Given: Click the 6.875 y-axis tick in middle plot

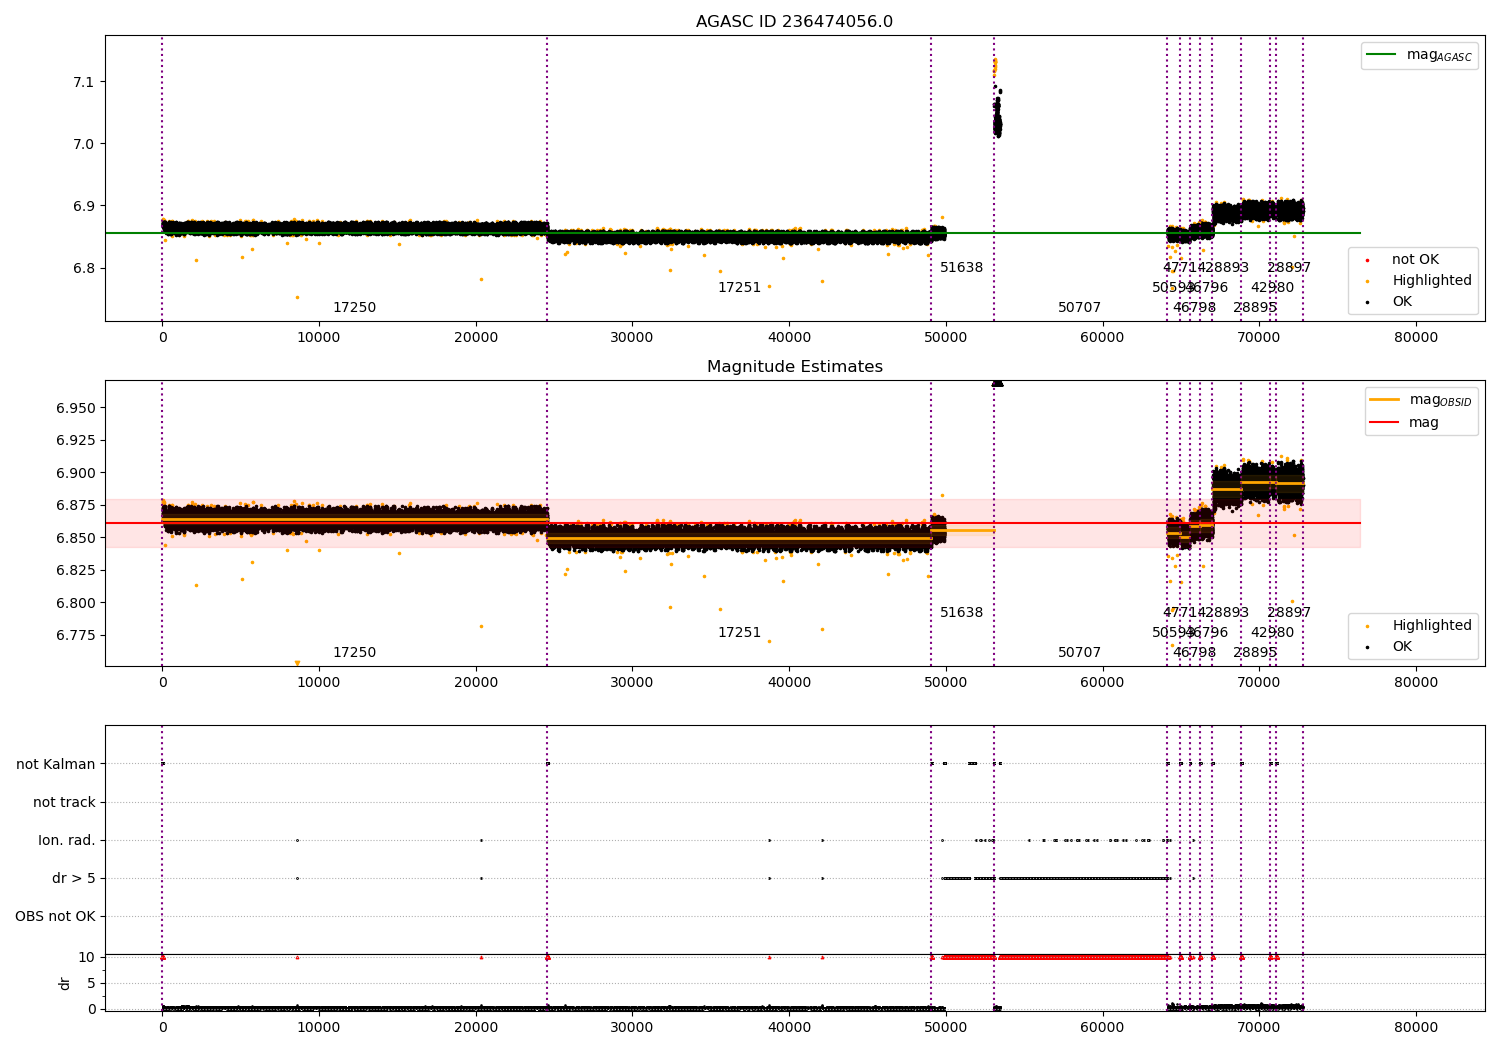Looking at the screenshot, I should 76,505.
